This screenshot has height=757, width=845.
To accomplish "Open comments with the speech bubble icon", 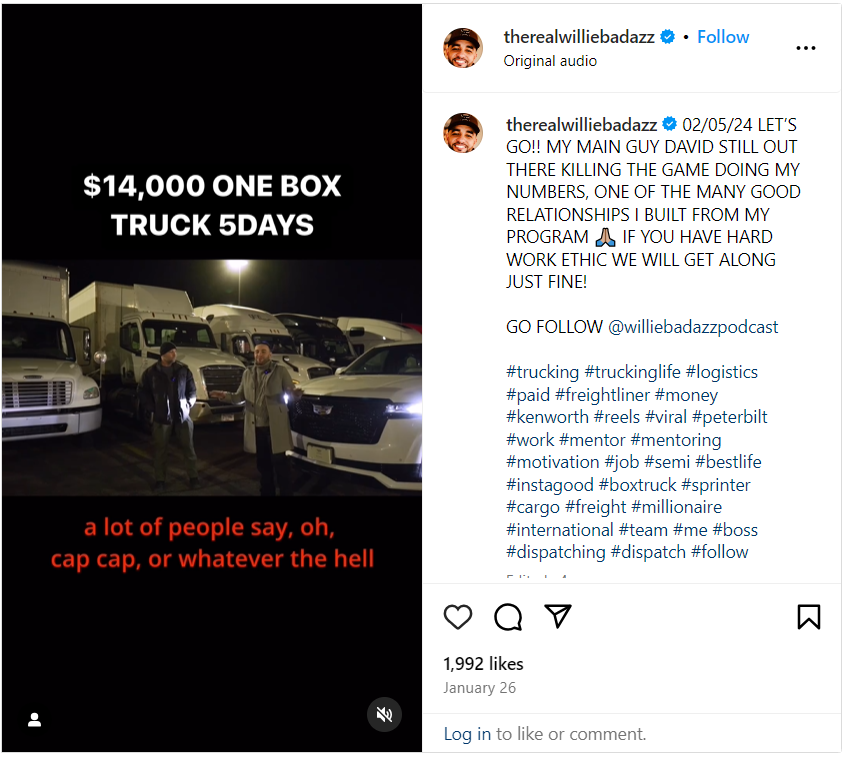I will click(508, 617).
